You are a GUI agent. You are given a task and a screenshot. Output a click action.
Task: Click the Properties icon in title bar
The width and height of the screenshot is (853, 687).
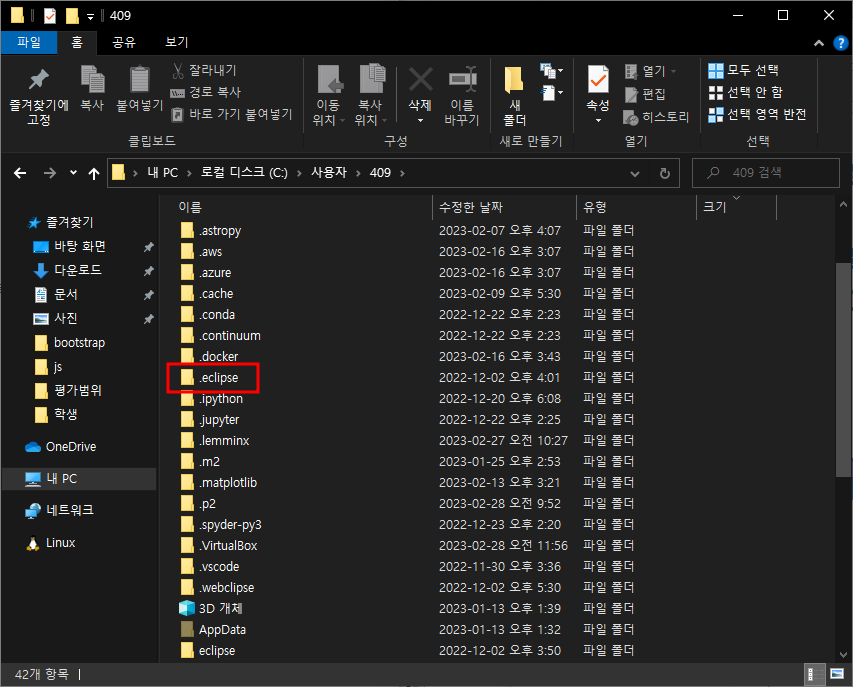click(x=50, y=16)
